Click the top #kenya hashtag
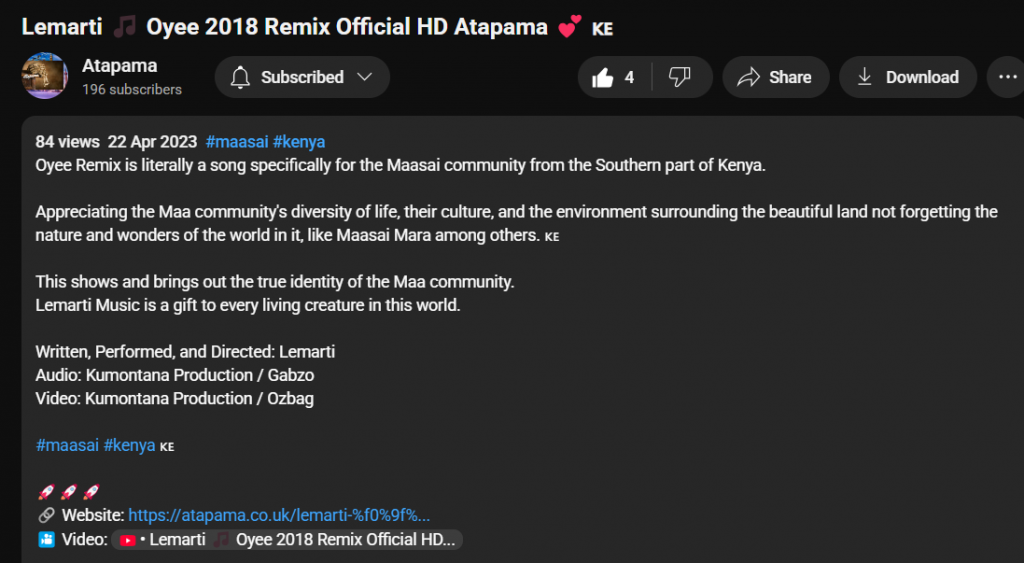The height and width of the screenshot is (563, 1024). click(298, 142)
